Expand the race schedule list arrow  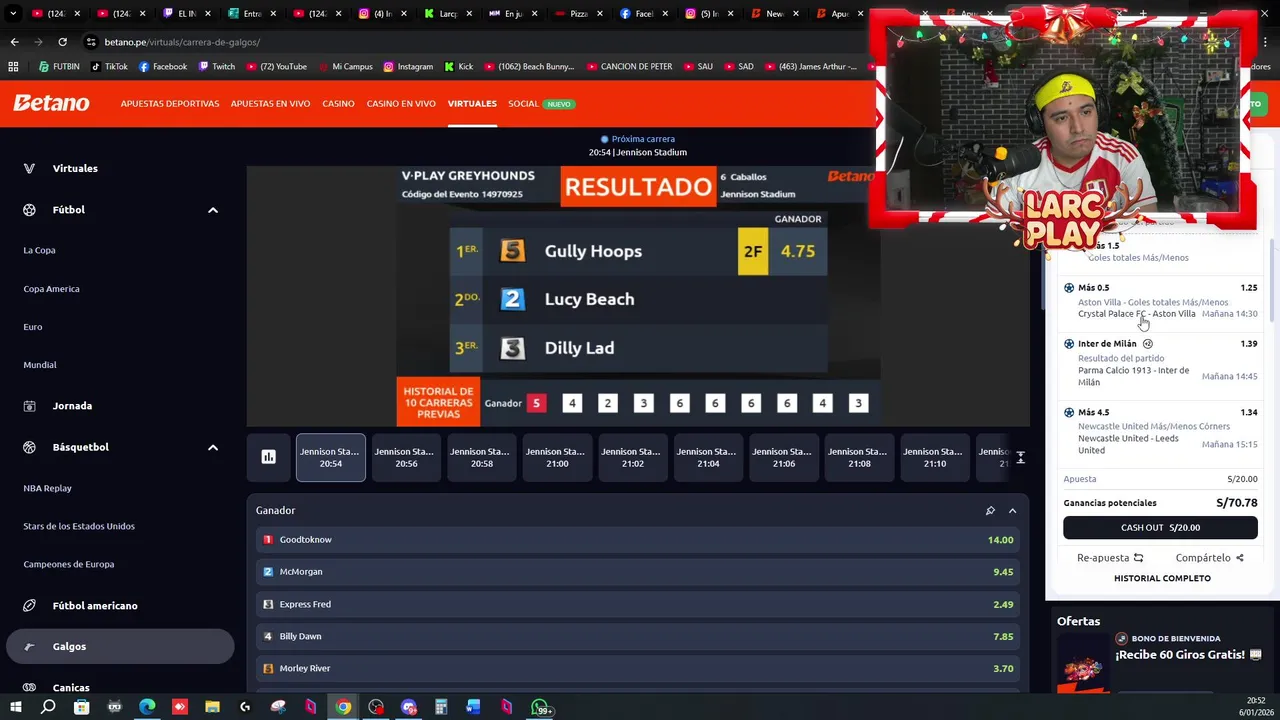pyautogui.click(x=1020, y=457)
